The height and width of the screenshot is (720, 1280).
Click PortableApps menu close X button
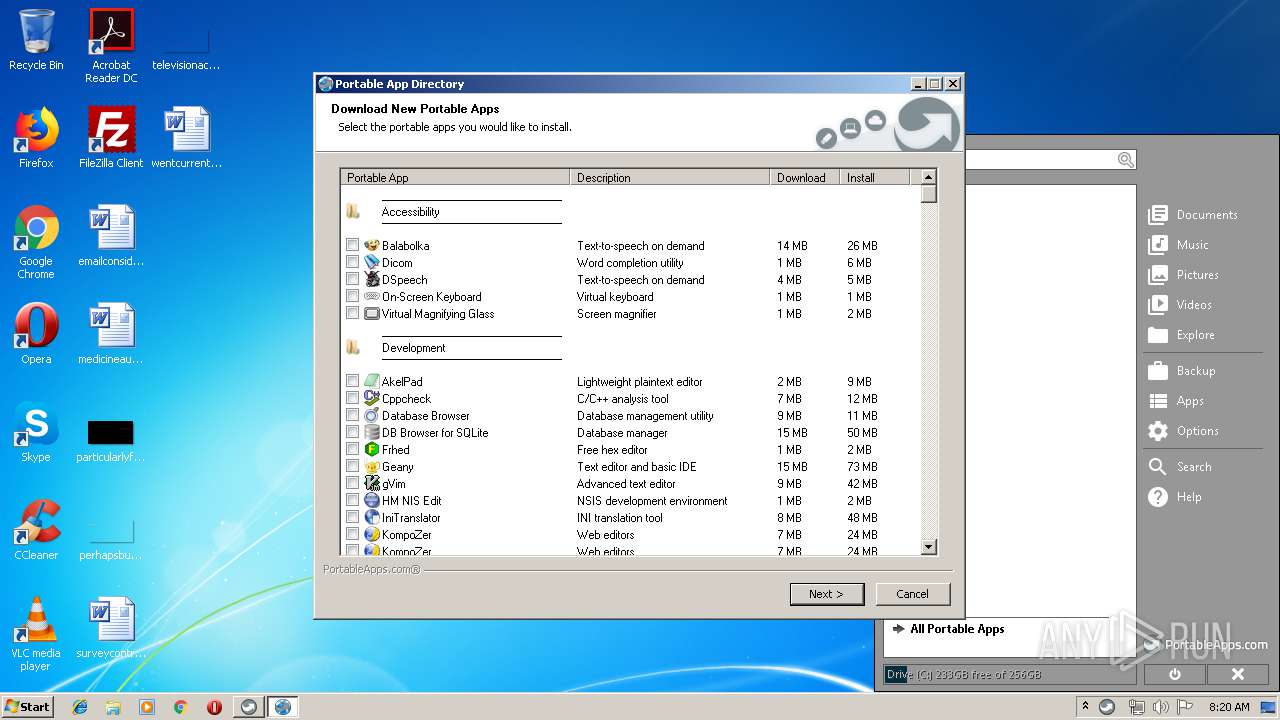(1237, 674)
